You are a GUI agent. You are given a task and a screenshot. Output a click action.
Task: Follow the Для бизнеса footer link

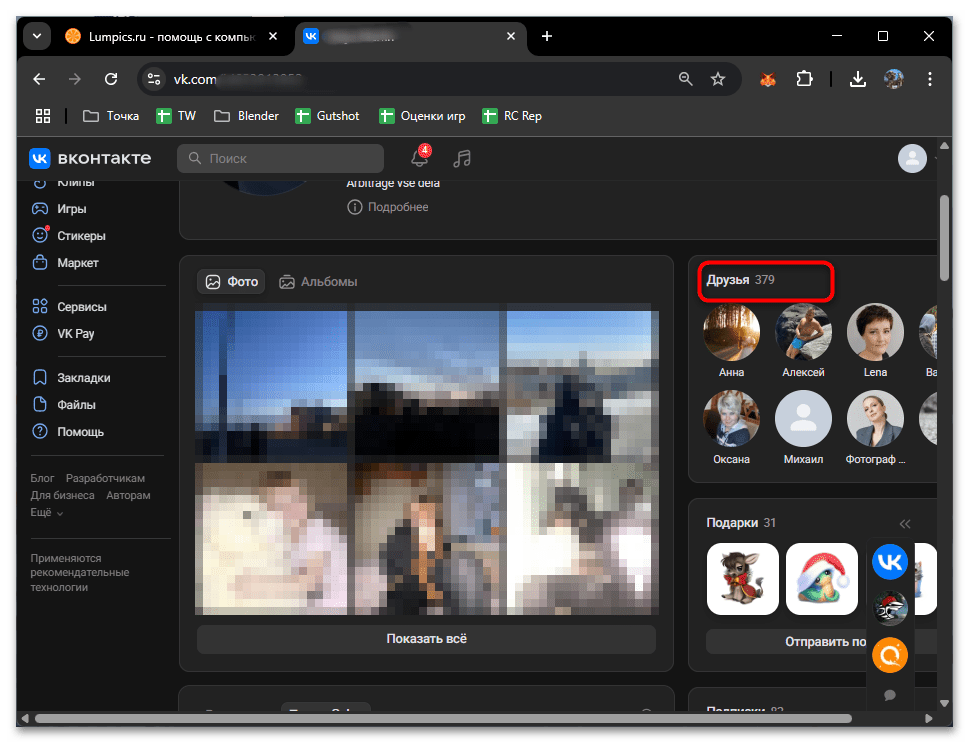[x=62, y=496]
